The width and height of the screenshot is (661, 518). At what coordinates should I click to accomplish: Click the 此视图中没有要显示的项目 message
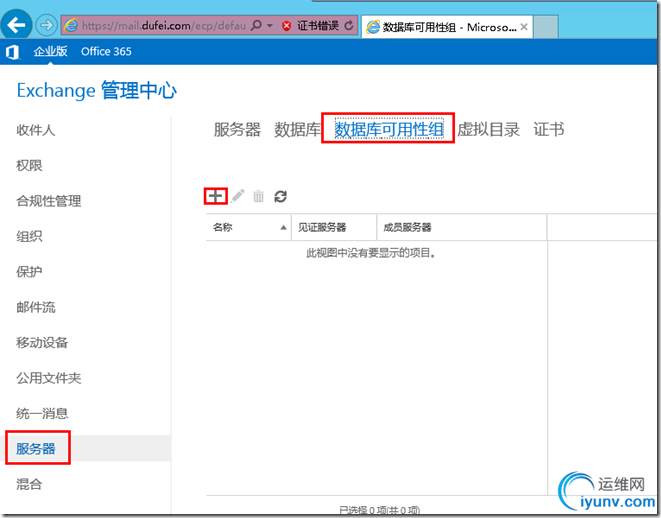coord(371,253)
